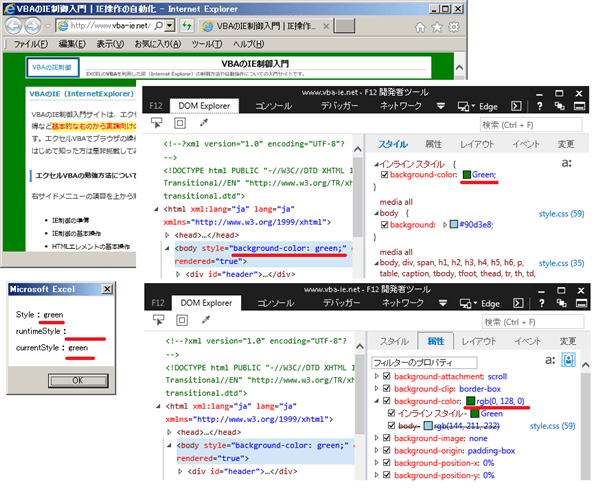The image size is (600, 489).
Task: Click the a: pseudo-state button in upper styles pane
Action: pos(566,163)
